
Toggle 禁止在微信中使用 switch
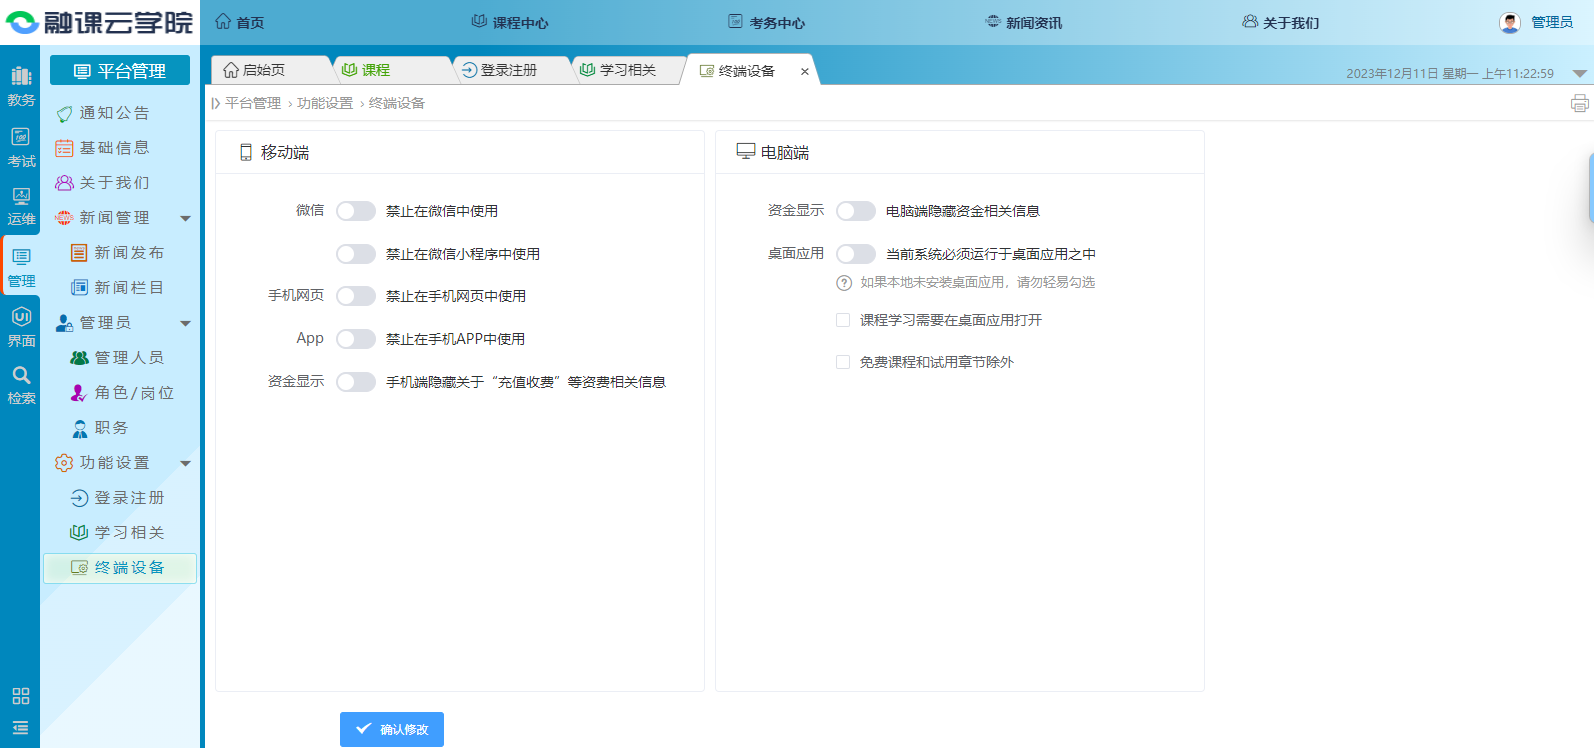[355, 211]
